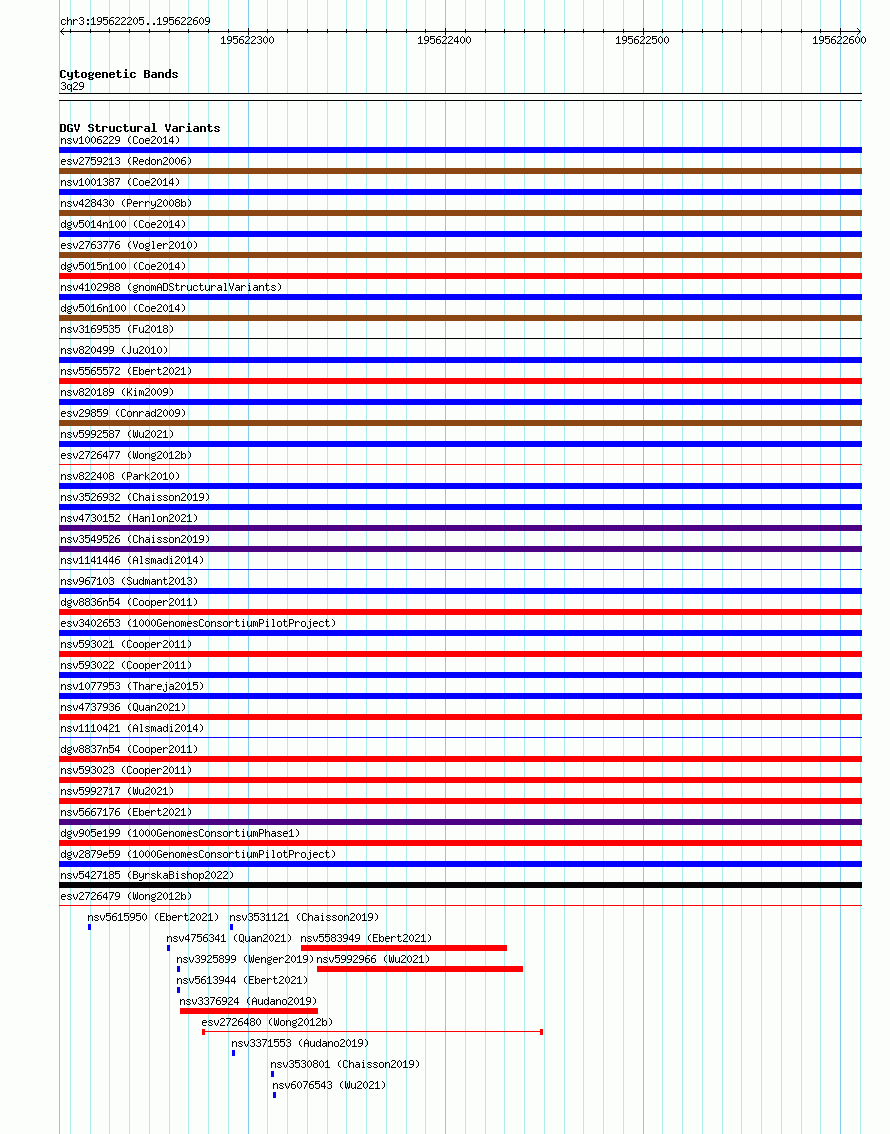The height and width of the screenshot is (1134, 890).
Task: Click red bar under nsv5992966 label
Action: pos(420,968)
